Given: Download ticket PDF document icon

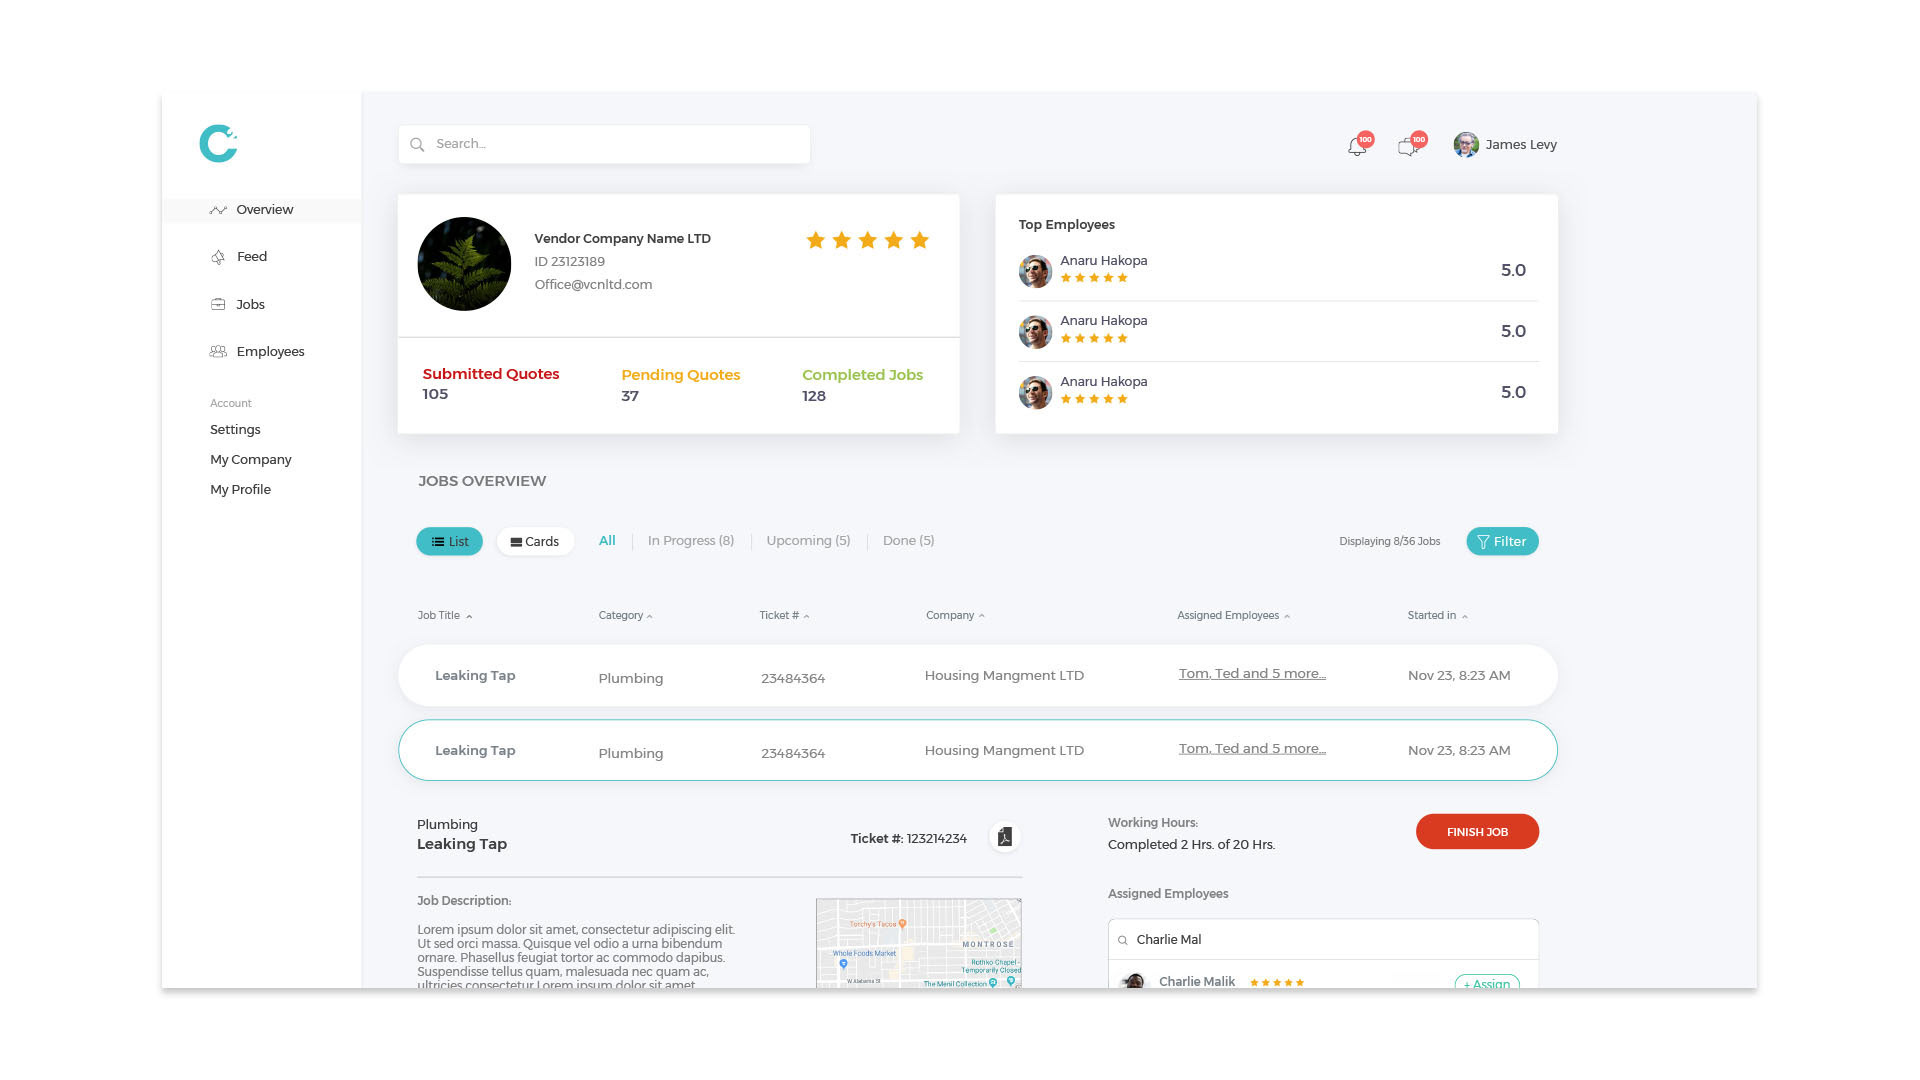Looking at the screenshot, I should tap(1005, 838).
